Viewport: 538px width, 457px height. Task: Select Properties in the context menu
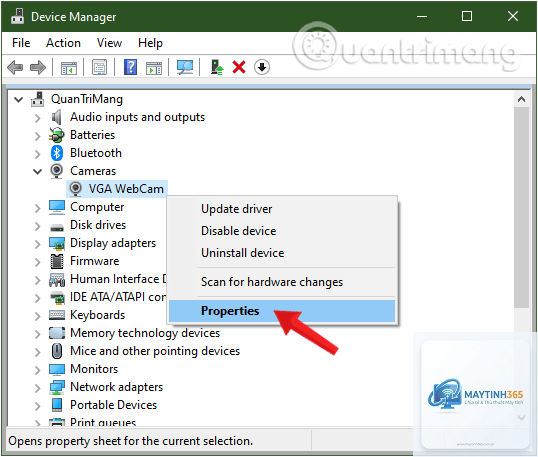282,311
